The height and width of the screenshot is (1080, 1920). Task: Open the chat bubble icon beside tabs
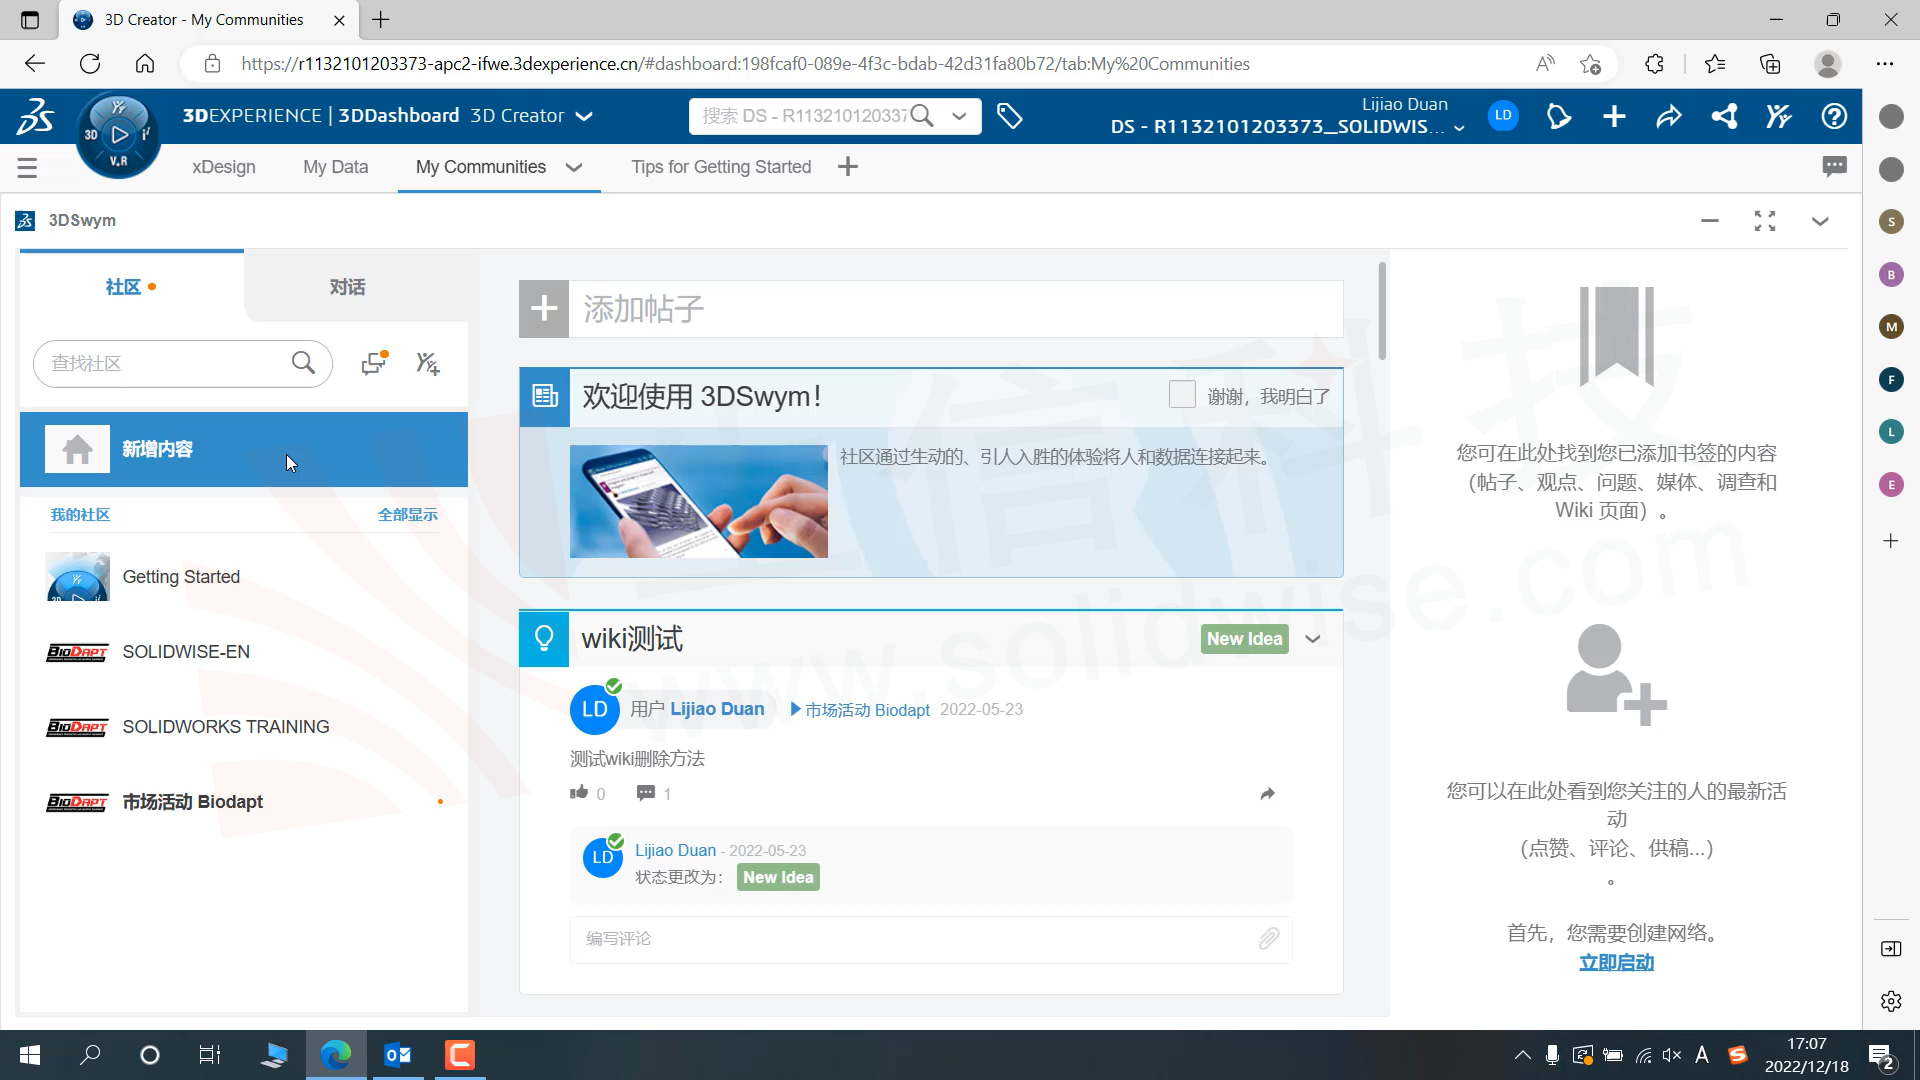point(1834,166)
